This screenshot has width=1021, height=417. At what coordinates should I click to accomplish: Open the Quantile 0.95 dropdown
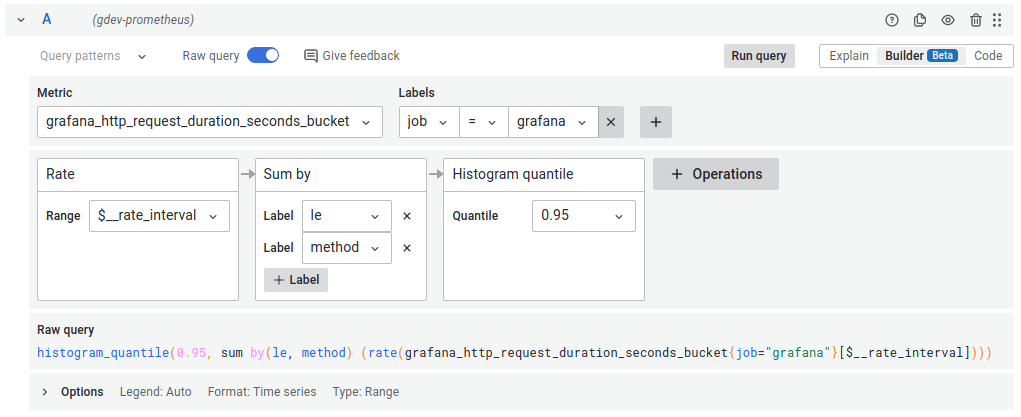click(583, 216)
